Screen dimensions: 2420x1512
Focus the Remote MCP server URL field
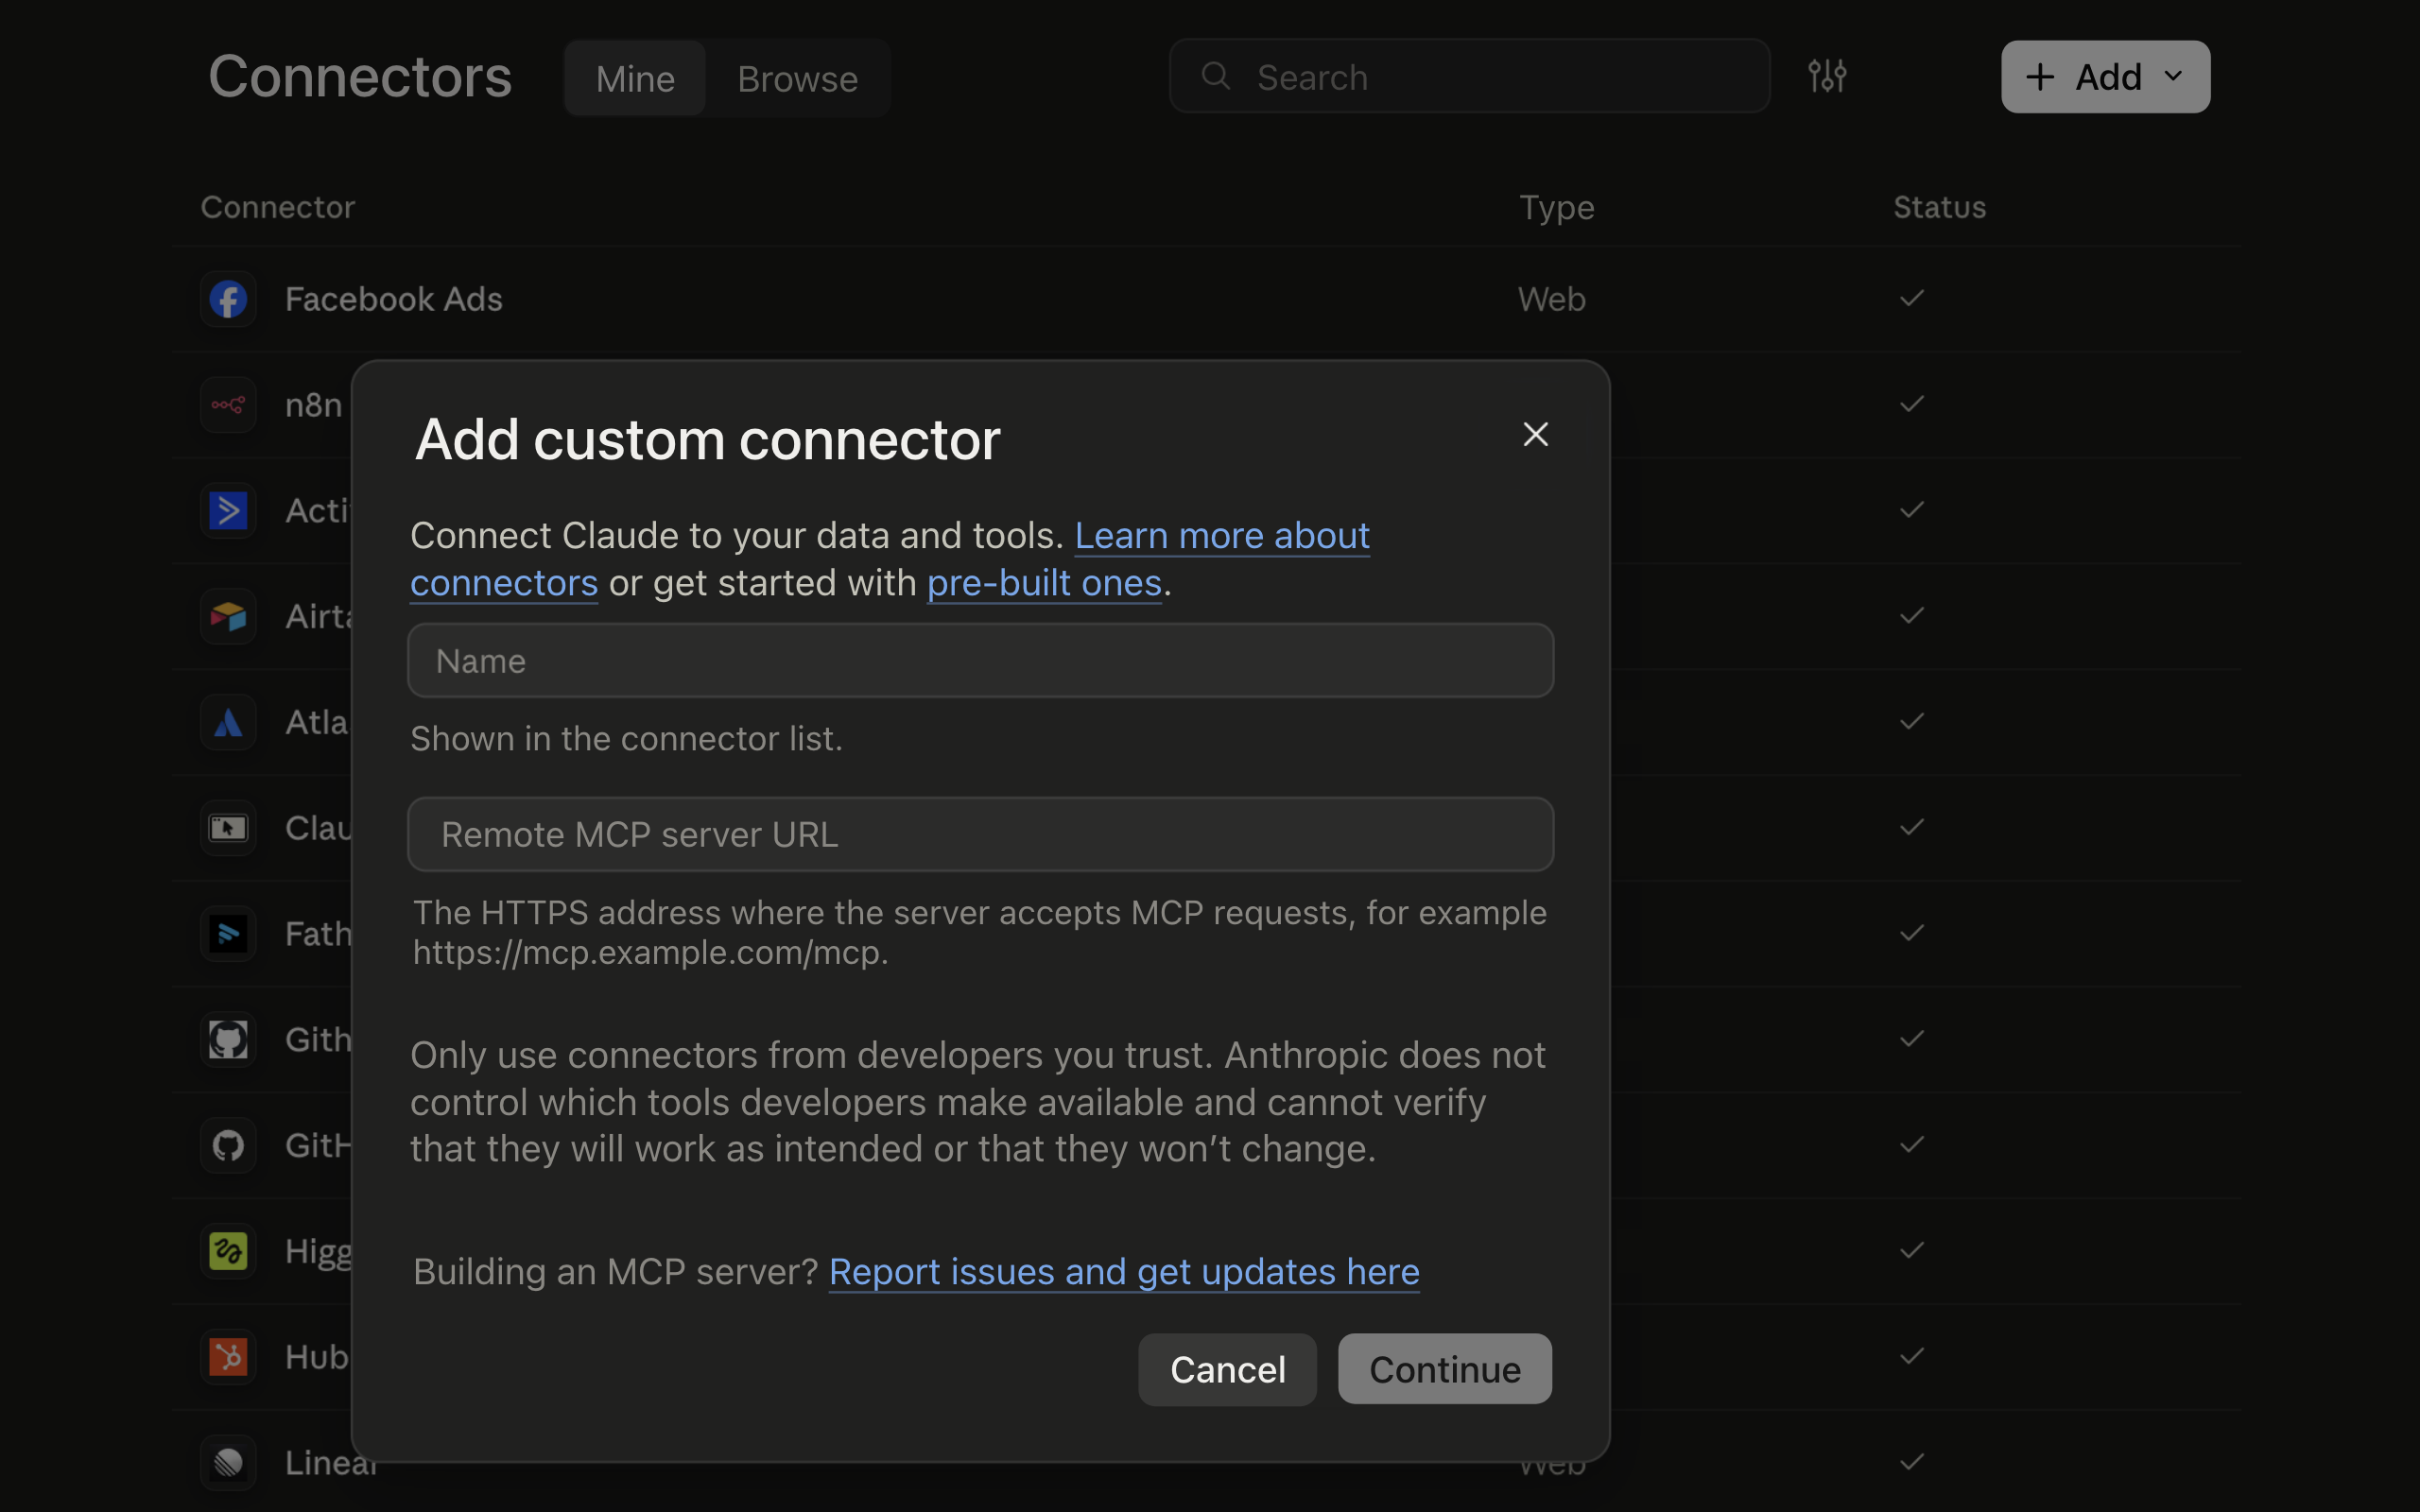980,834
